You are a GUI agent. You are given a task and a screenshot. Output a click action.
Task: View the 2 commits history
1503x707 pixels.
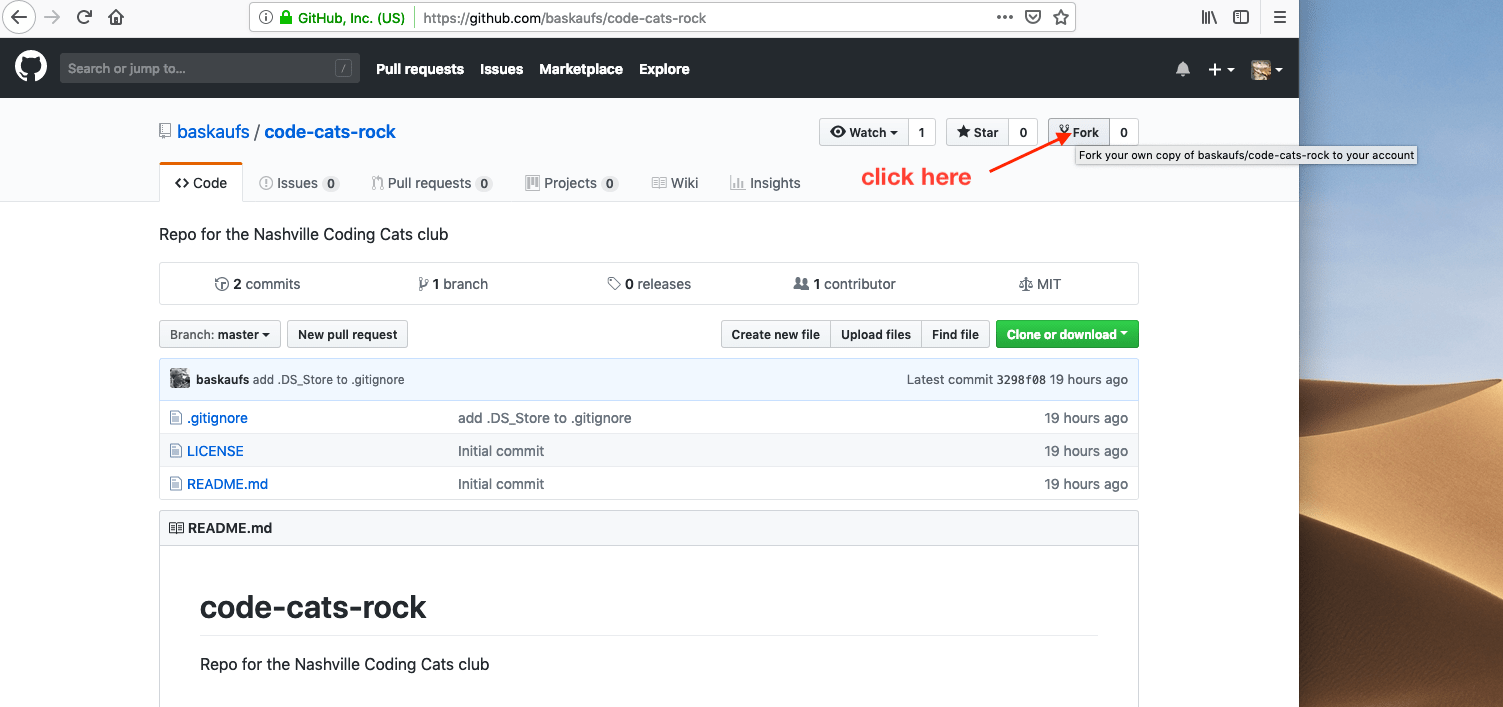257,284
